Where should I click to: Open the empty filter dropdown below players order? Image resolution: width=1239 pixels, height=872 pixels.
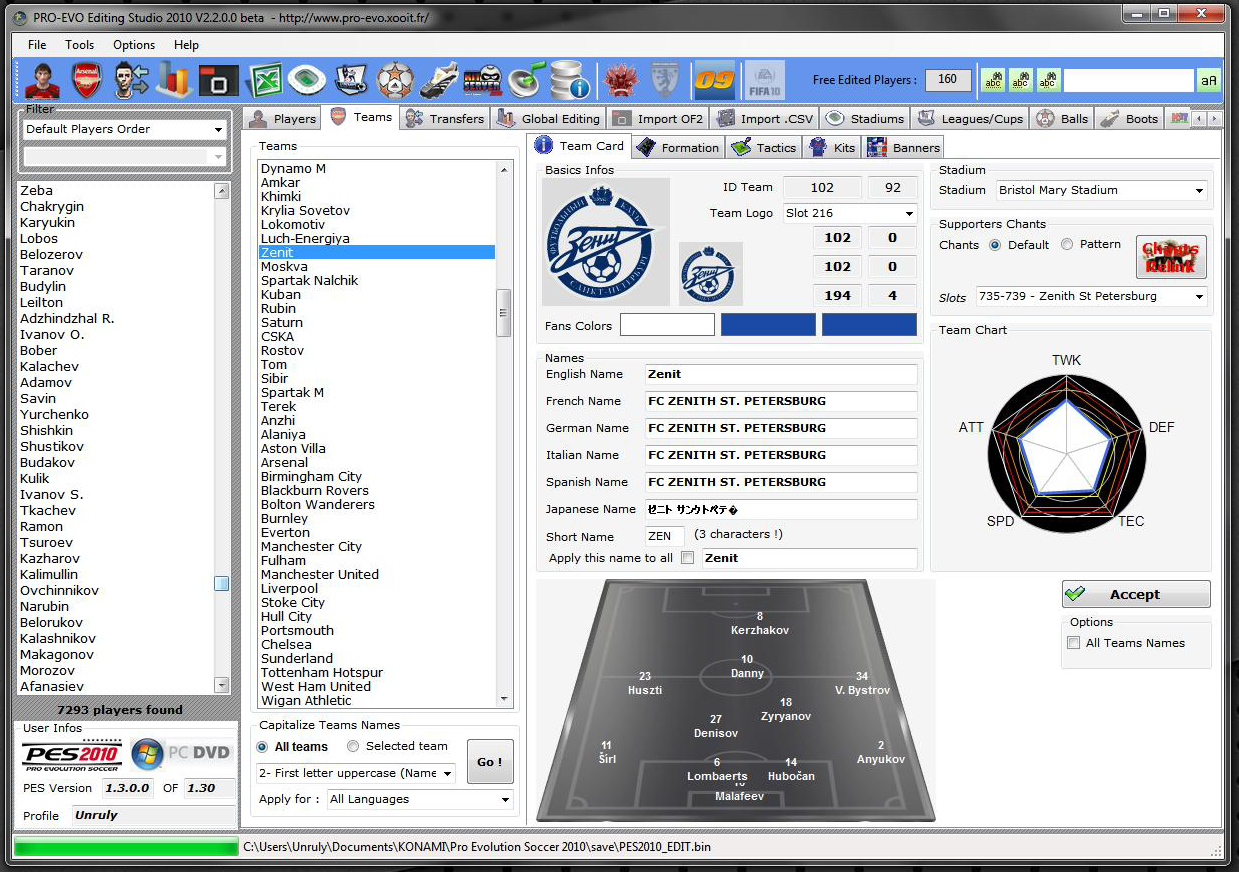pyautogui.click(x=124, y=156)
